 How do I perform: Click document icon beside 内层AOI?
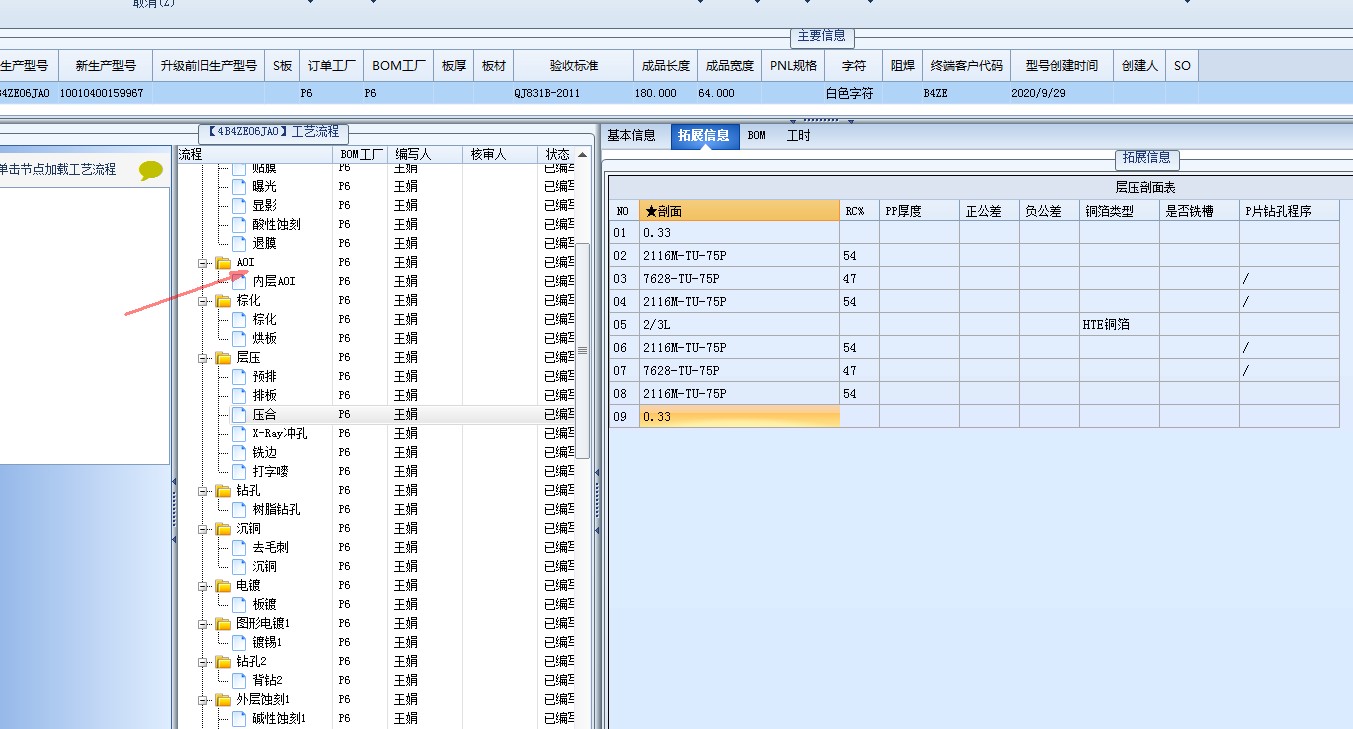point(239,281)
